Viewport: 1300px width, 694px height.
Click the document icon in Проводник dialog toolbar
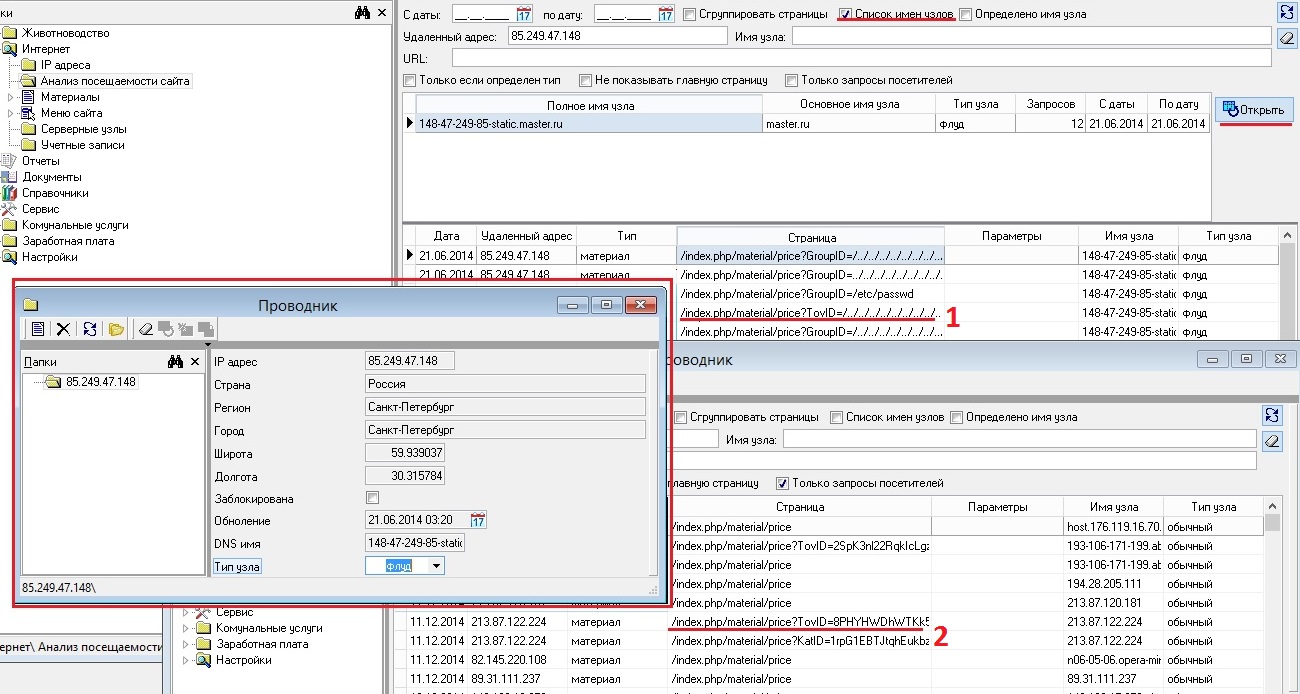37,328
